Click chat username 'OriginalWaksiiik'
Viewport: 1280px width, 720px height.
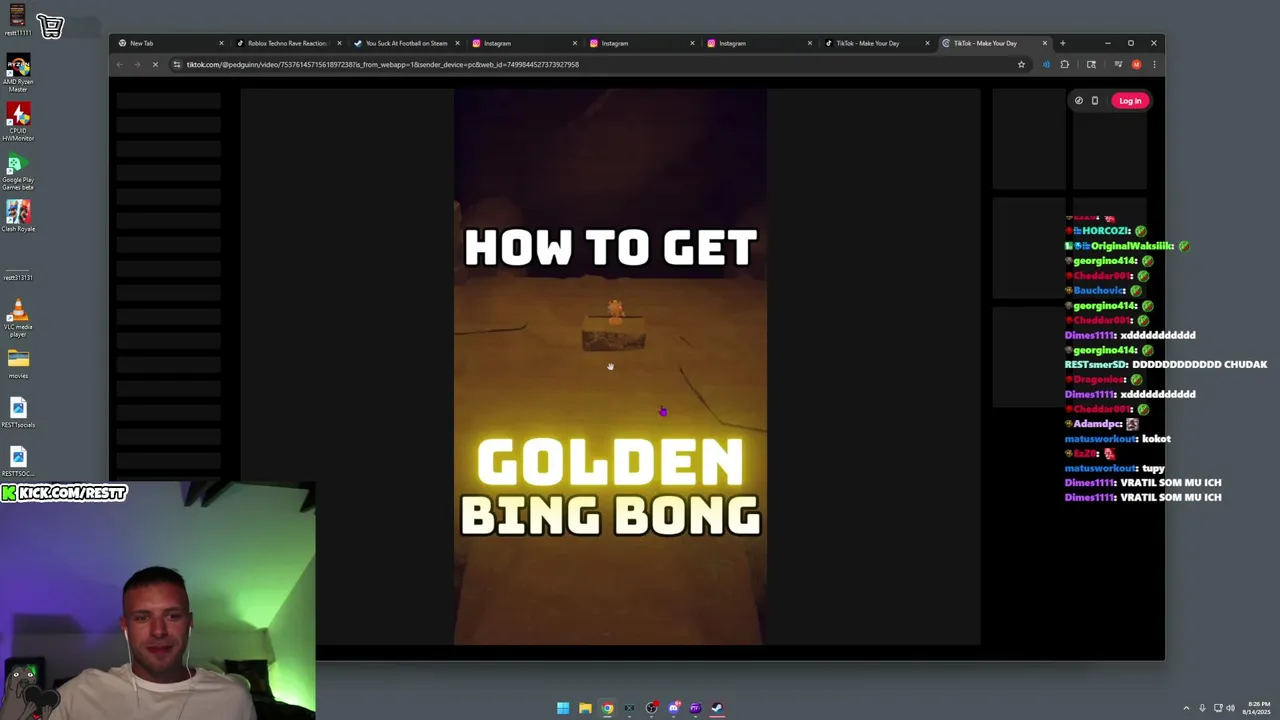[x=1132, y=246]
